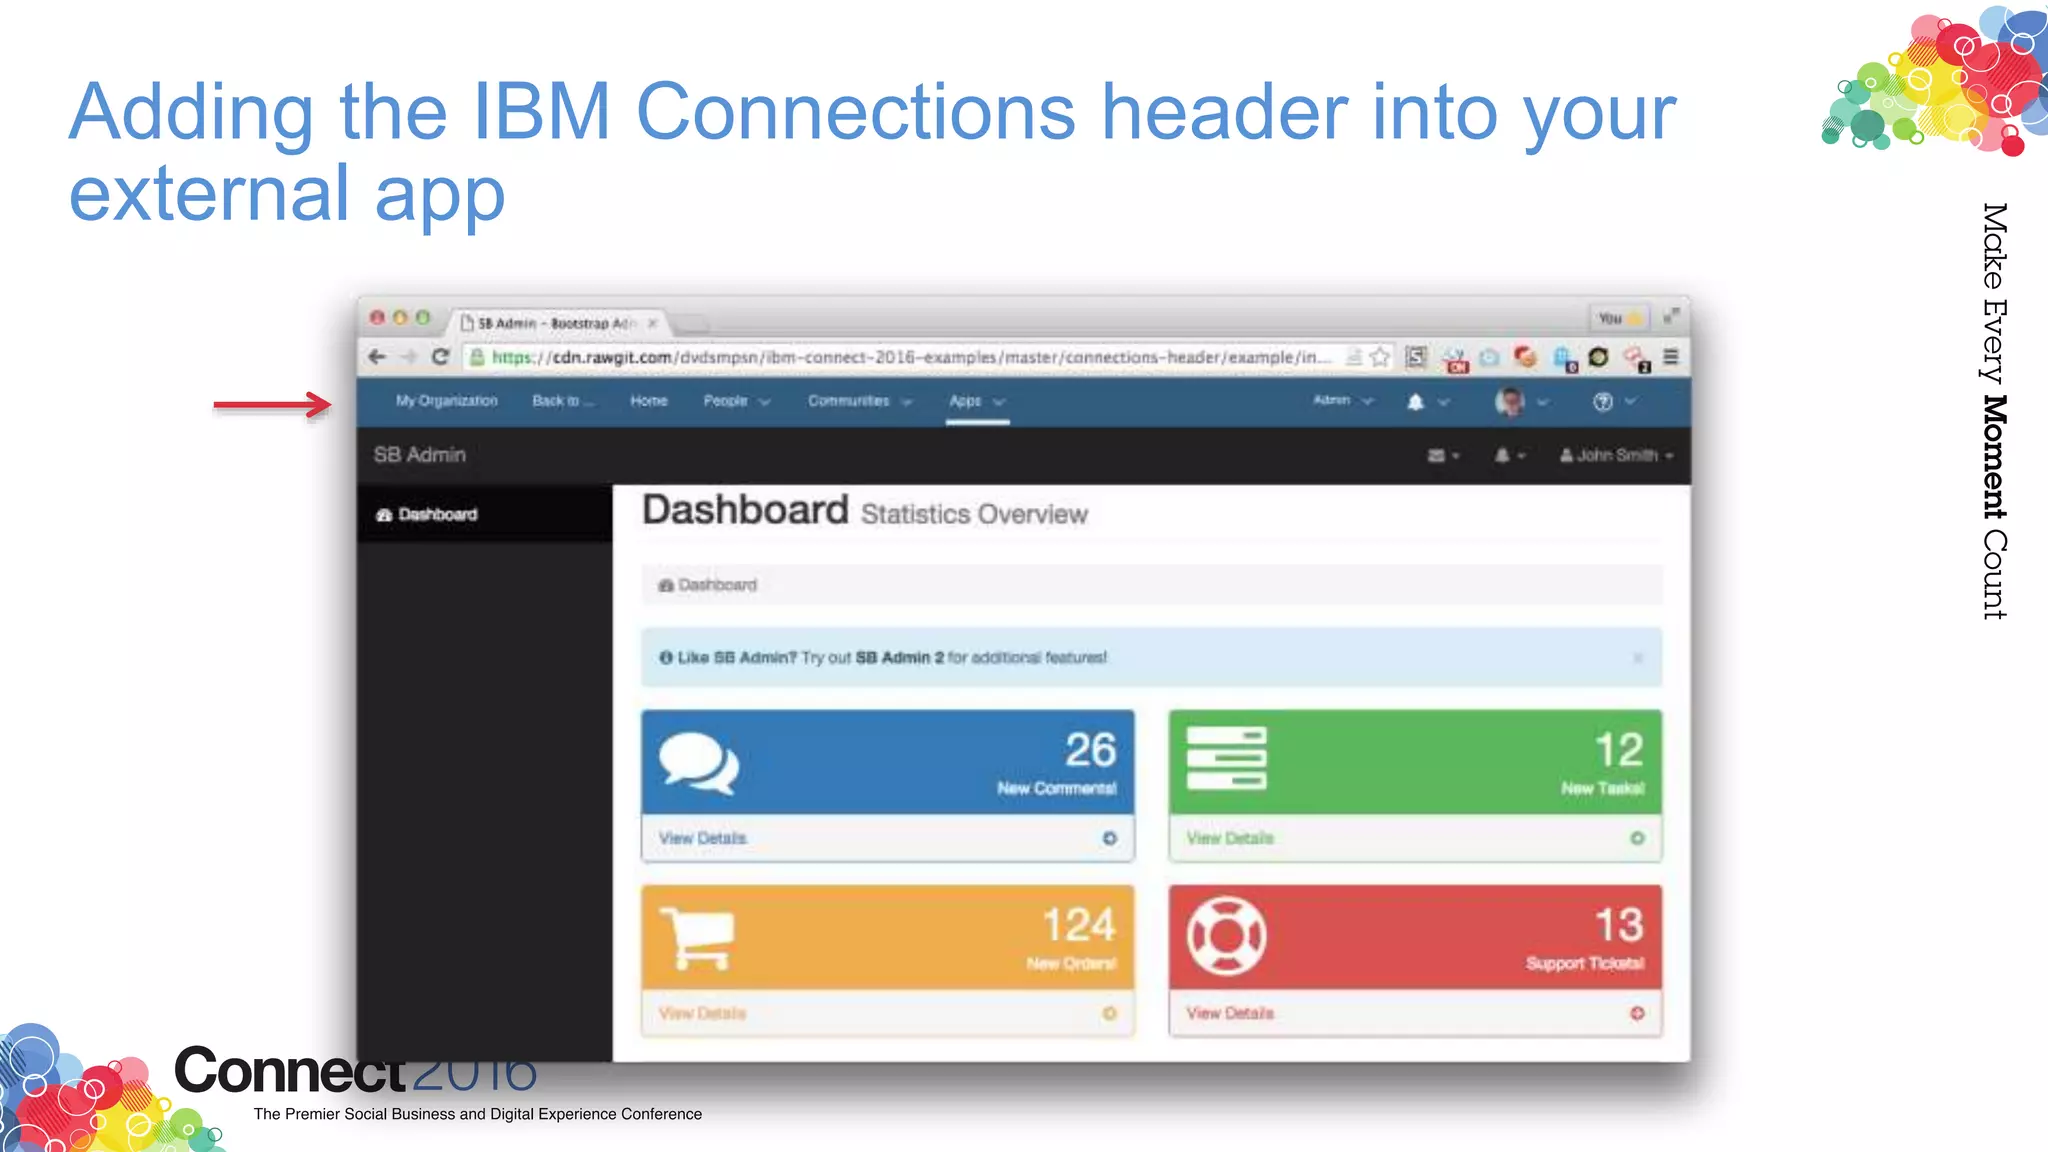Click the browser forward arrow

coord(408,357)
